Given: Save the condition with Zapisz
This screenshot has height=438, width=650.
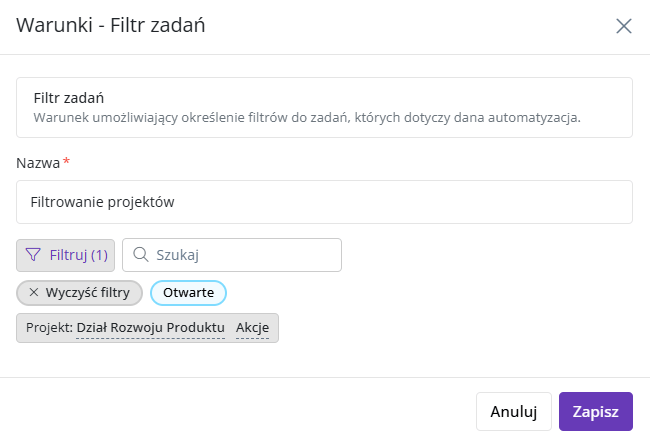Looking at the screenshot, I should pyautogui.click(x=596, y=411).
